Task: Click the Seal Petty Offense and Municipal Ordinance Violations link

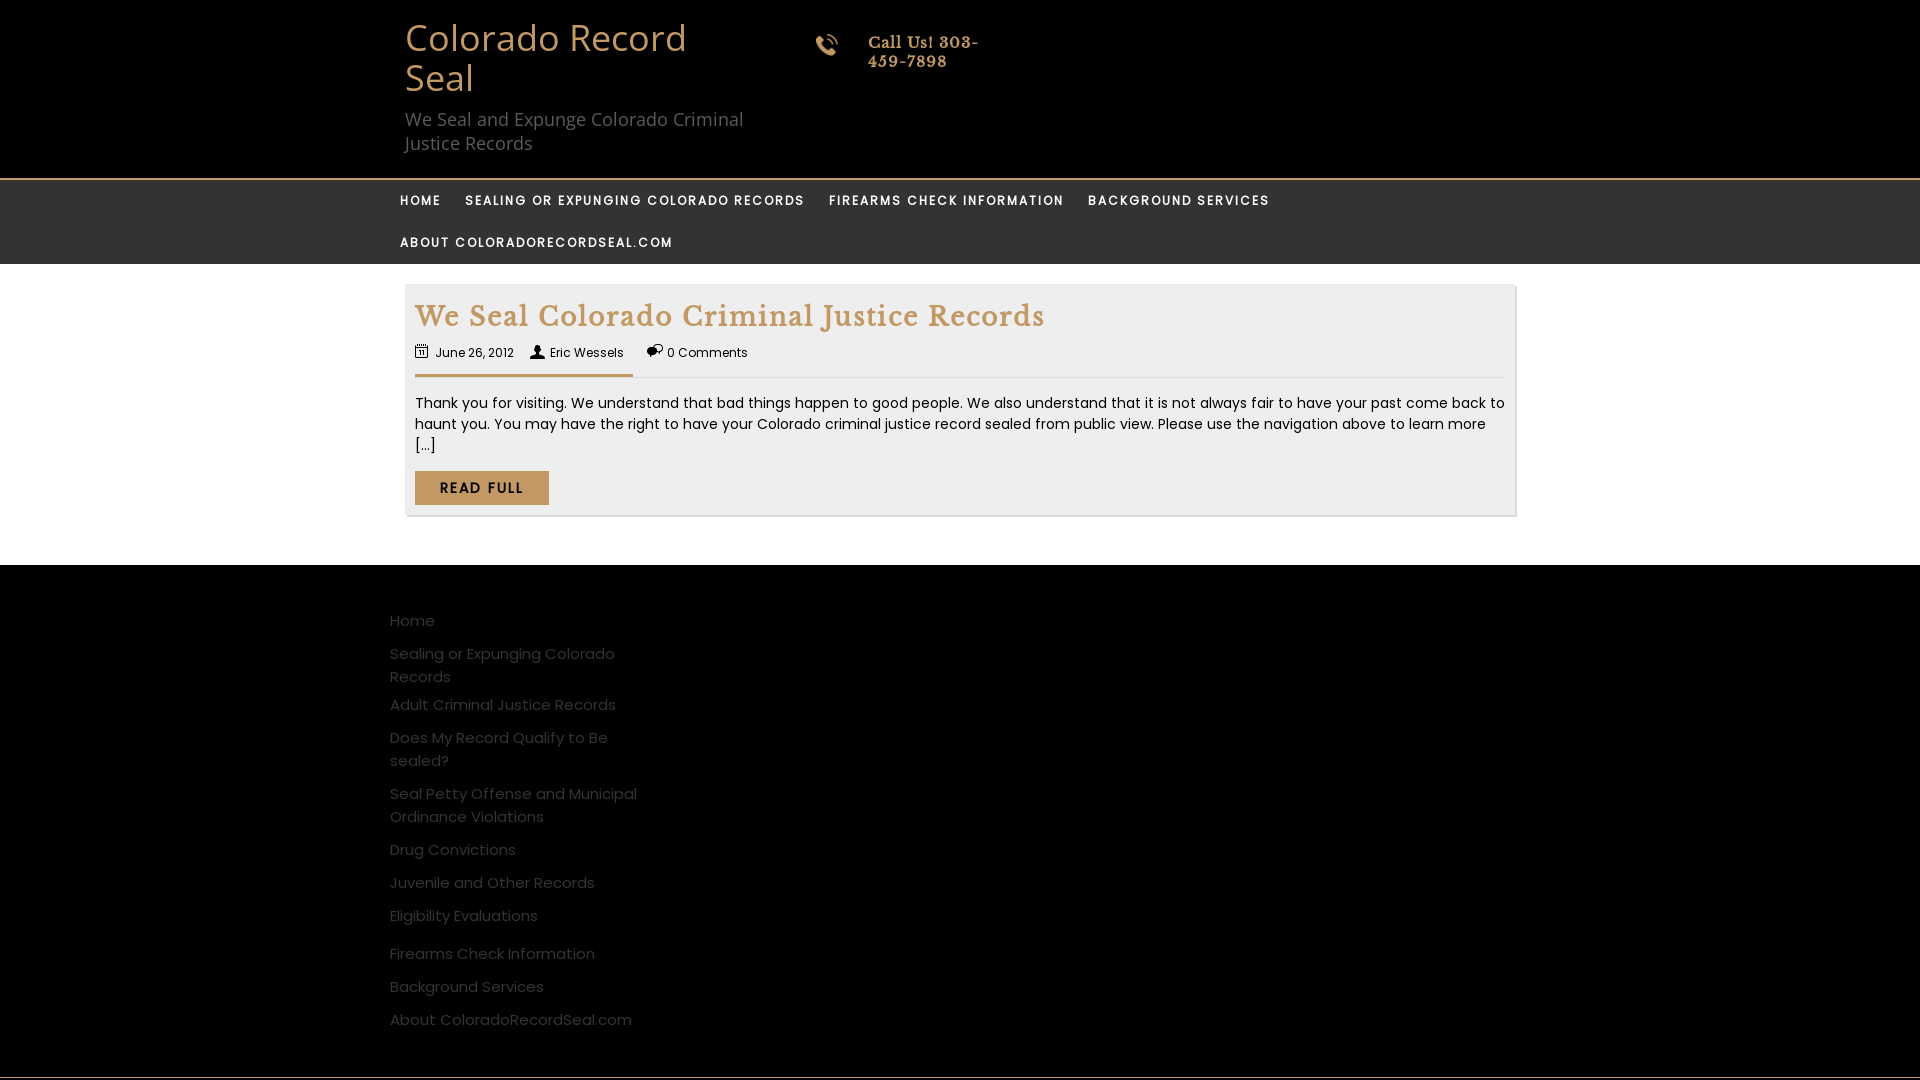Action: (513, 804)
